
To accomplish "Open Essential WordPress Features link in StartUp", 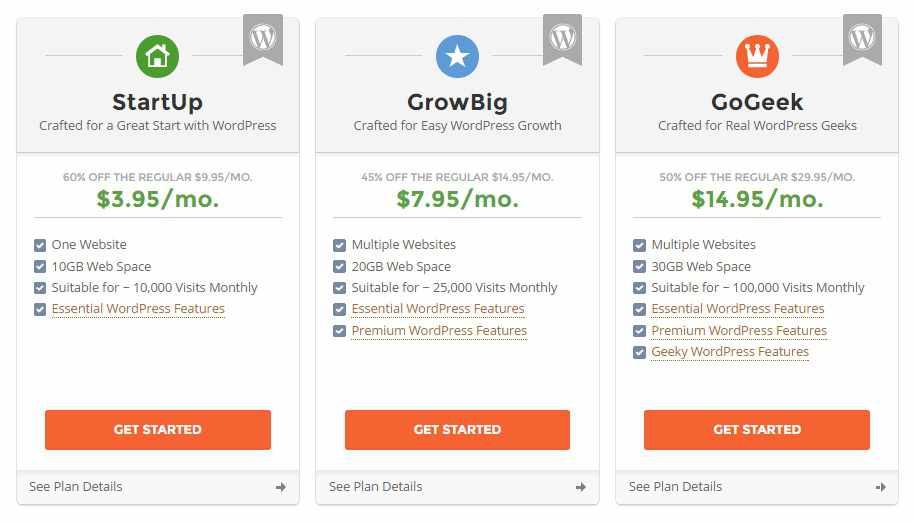I will (138, 309).
